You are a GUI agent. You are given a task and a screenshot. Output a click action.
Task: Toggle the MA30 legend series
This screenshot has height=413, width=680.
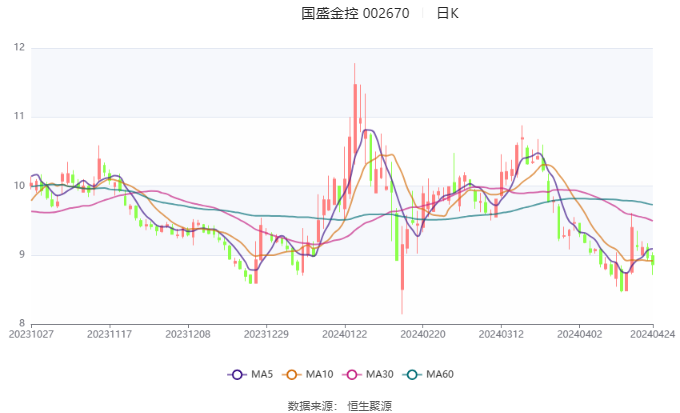(x=368, y=374)
